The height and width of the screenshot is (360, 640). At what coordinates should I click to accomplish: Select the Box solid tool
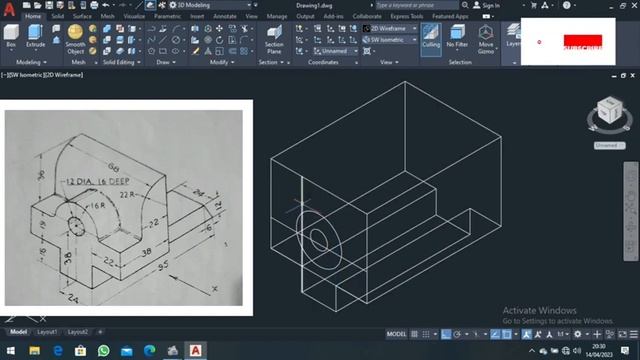11,37
